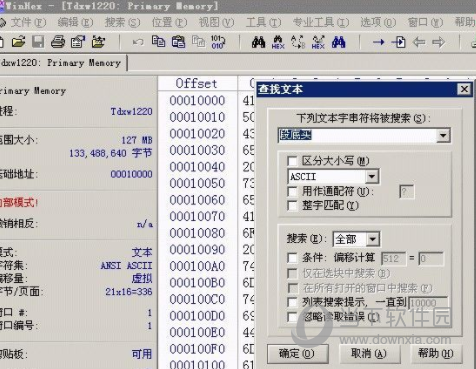Enable the 列表搜索提示 checkbox
This screenshot has height=369, width=476.
[292, 302]
